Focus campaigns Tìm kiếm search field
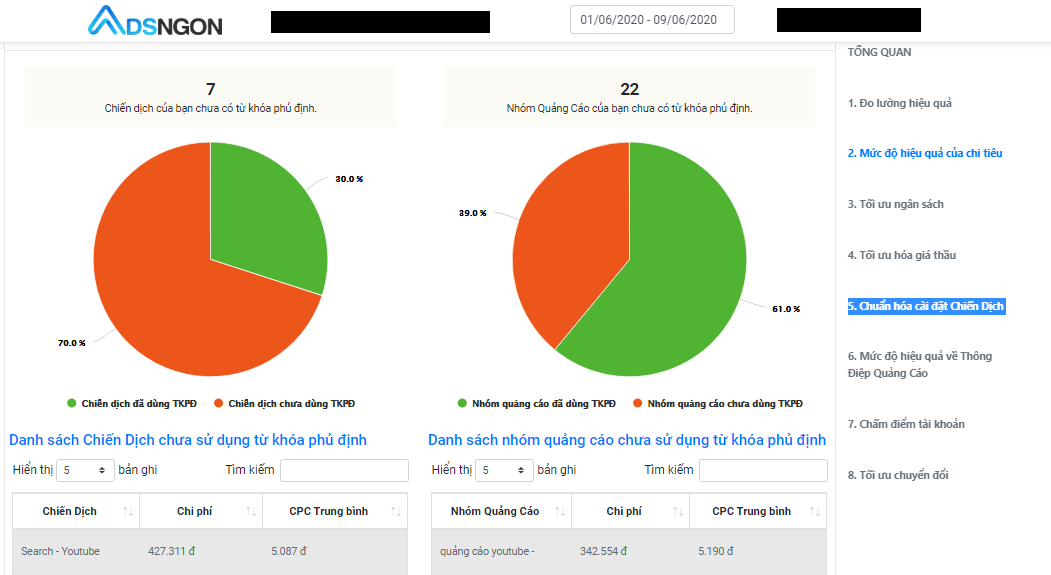The height and width of the screenshot is (575, 1051). tap(345, 470)
